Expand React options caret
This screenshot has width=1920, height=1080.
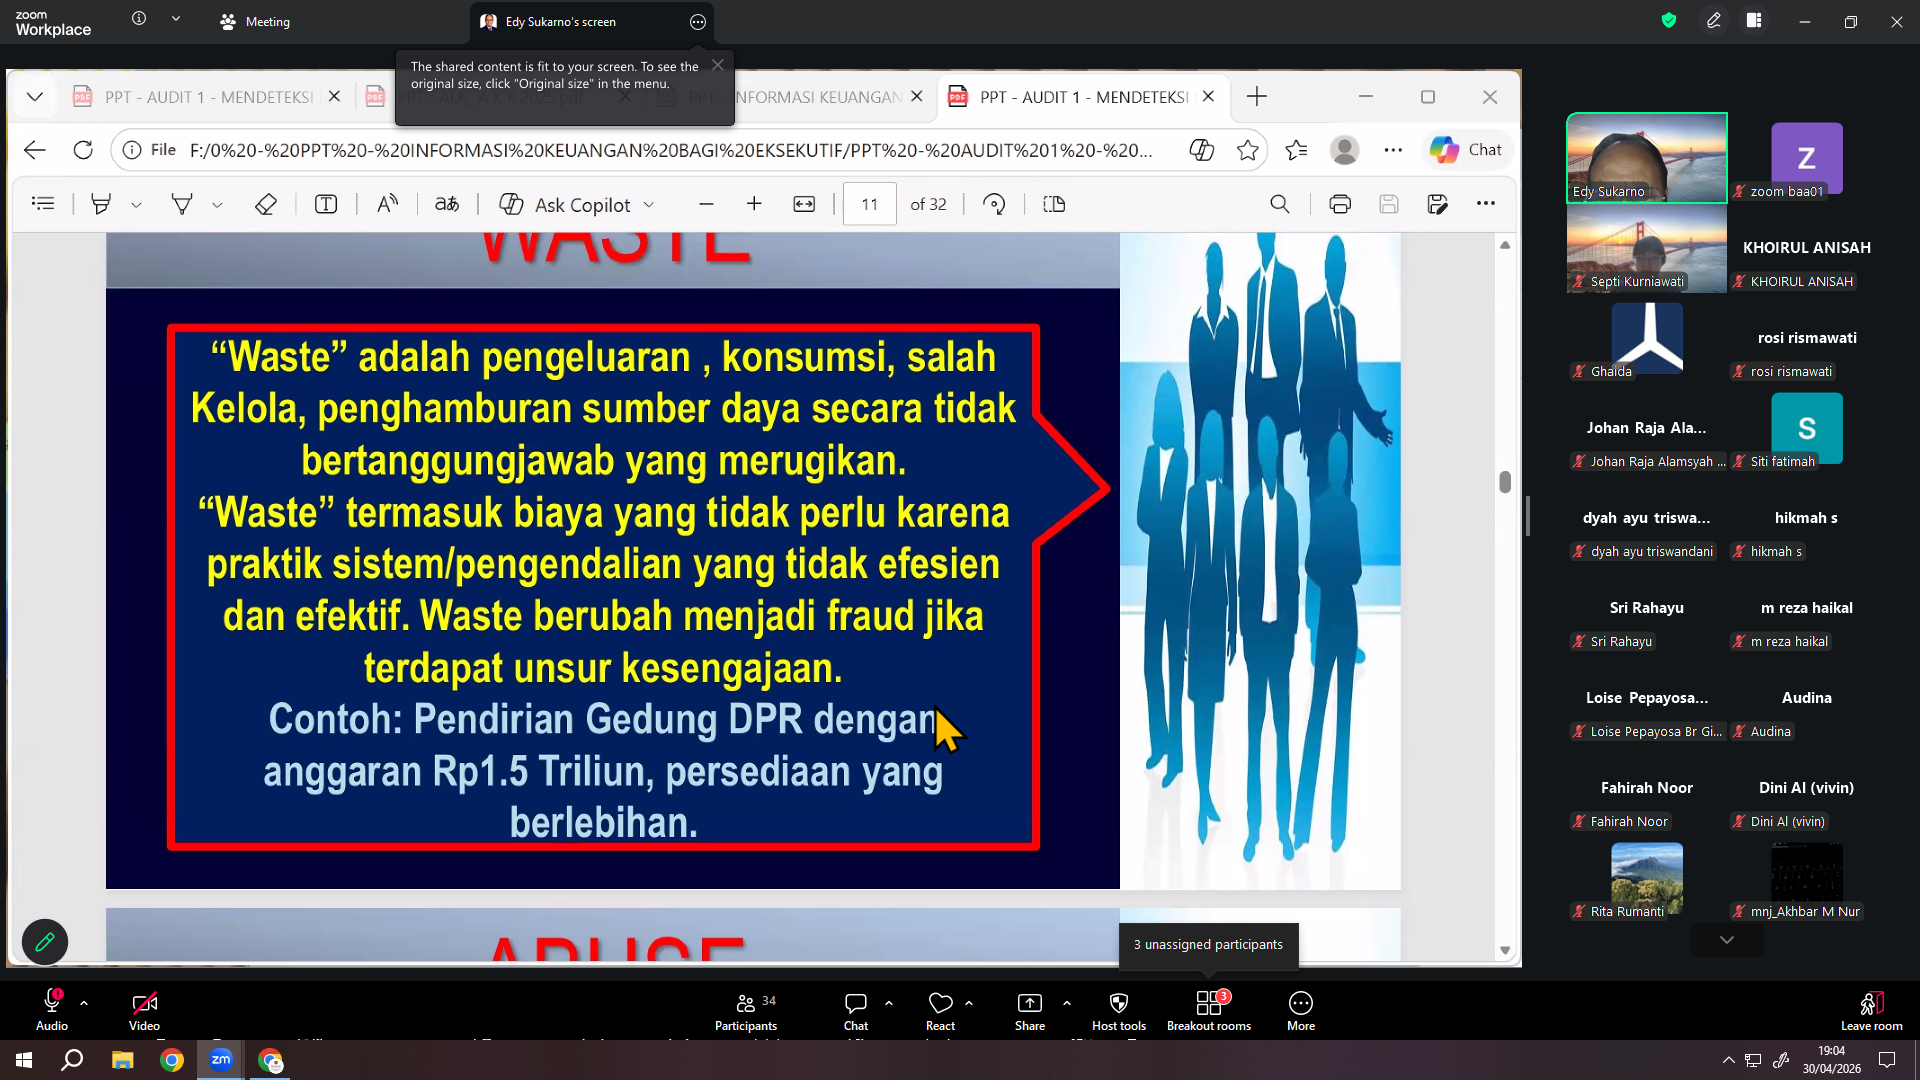969,1002
